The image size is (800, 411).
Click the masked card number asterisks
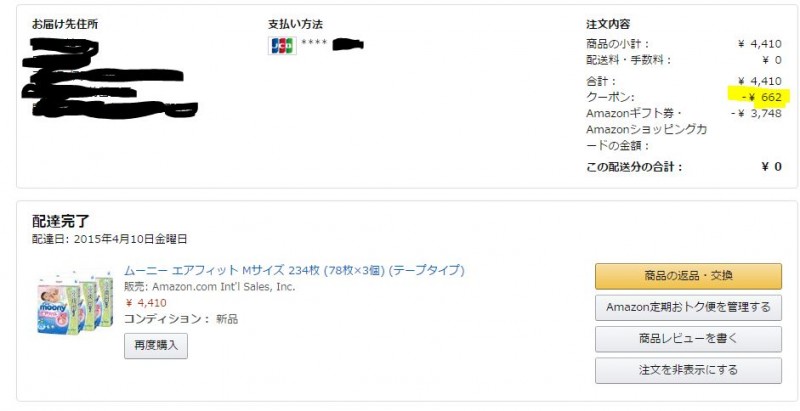point(314,42)
